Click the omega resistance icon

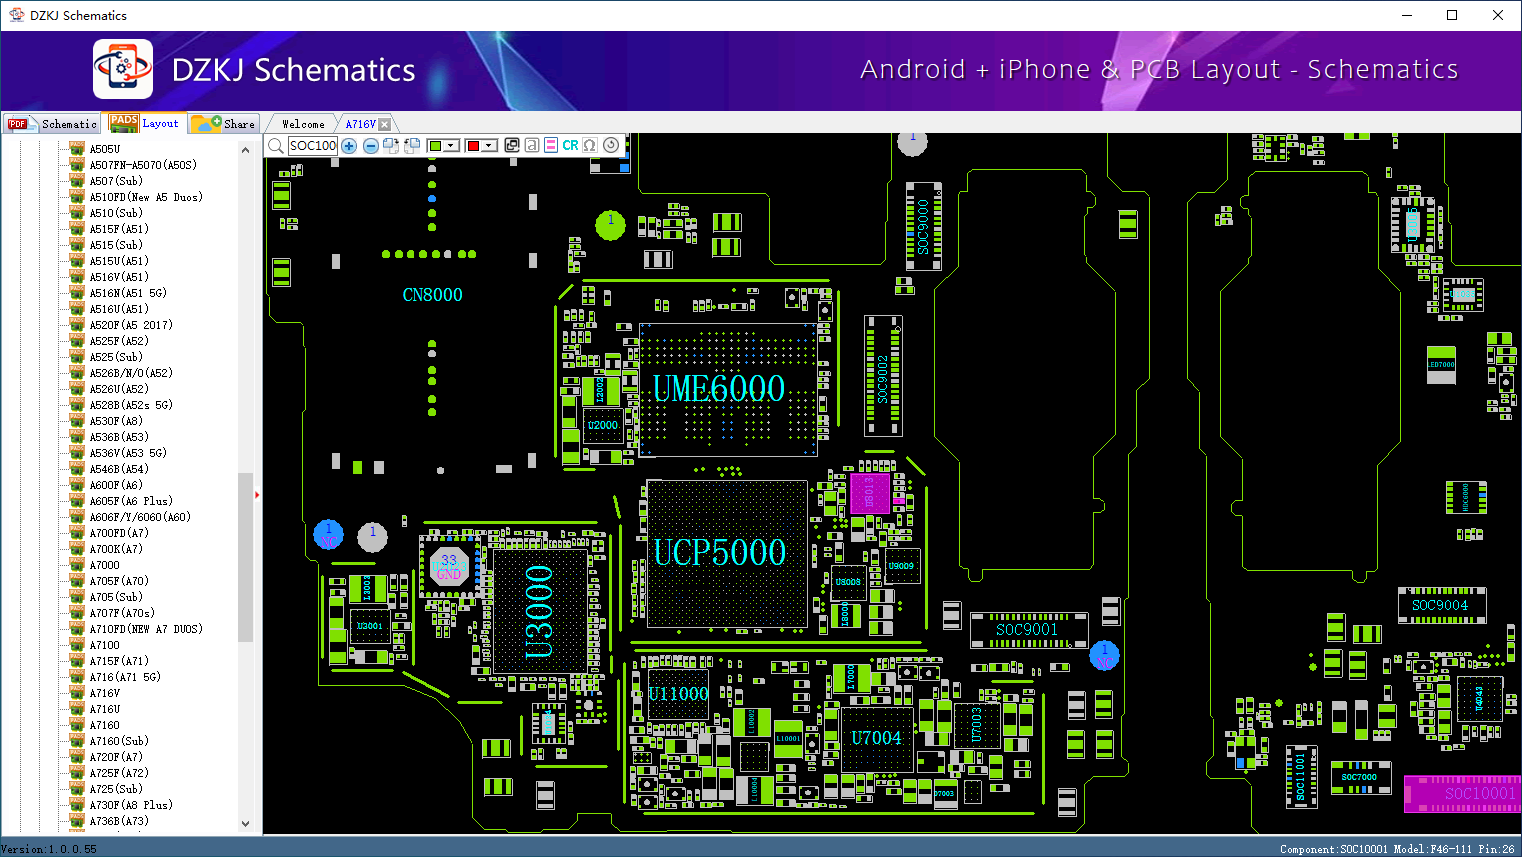[590, 145]
